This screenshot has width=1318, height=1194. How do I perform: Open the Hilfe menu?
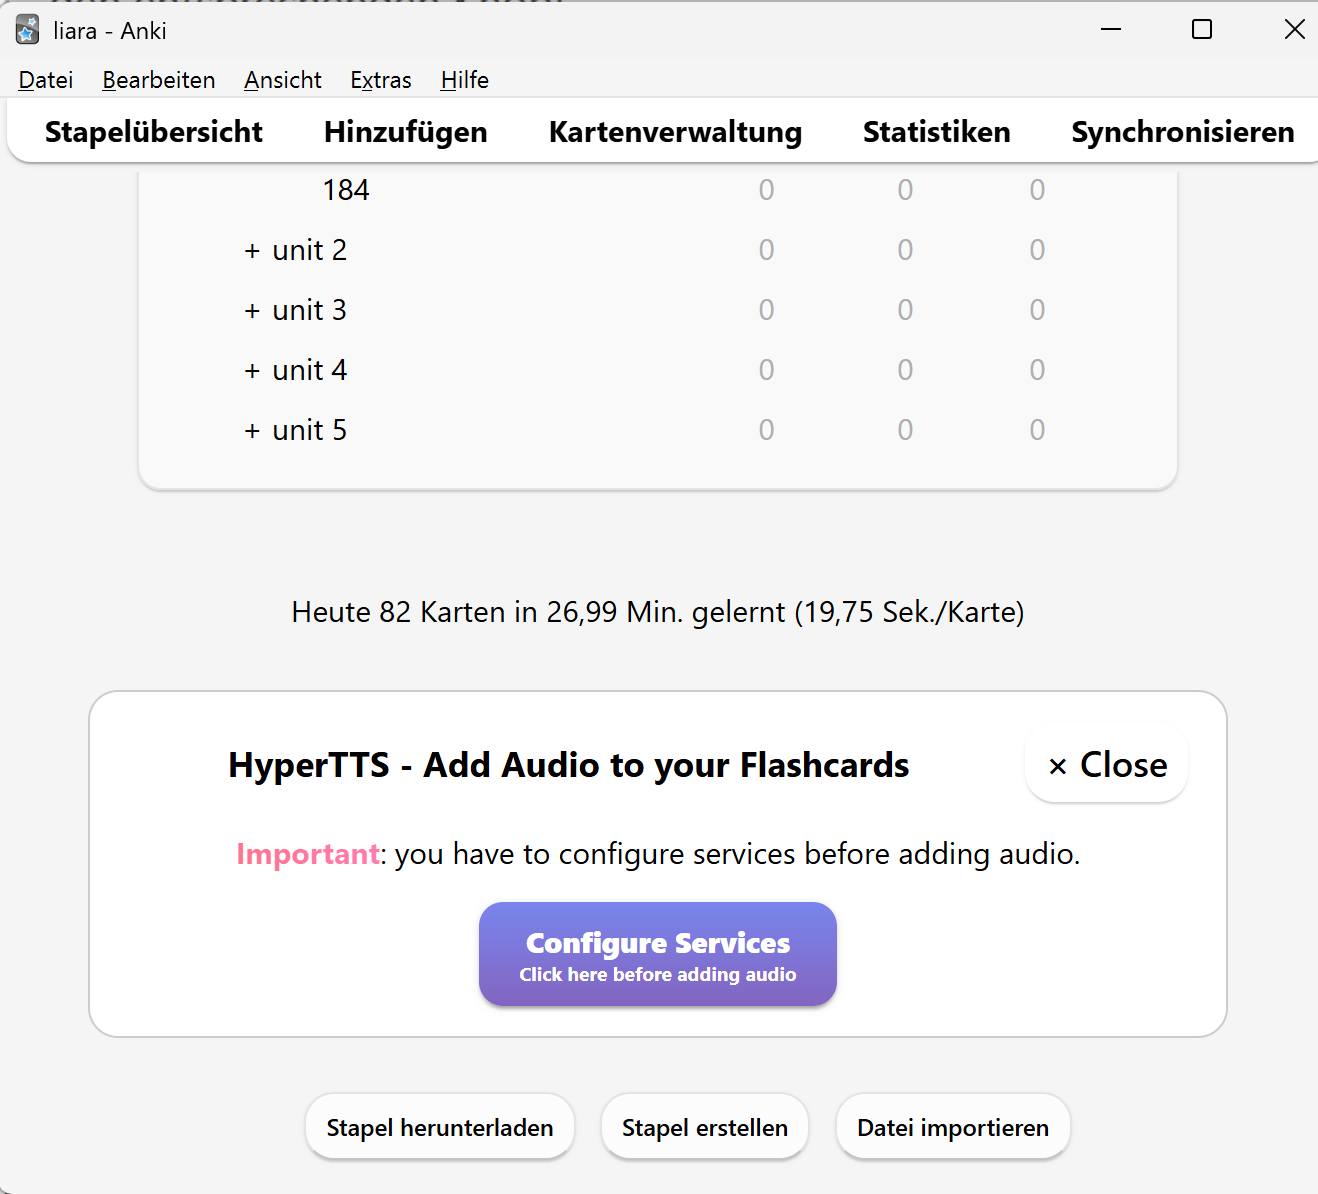[465, 80]
